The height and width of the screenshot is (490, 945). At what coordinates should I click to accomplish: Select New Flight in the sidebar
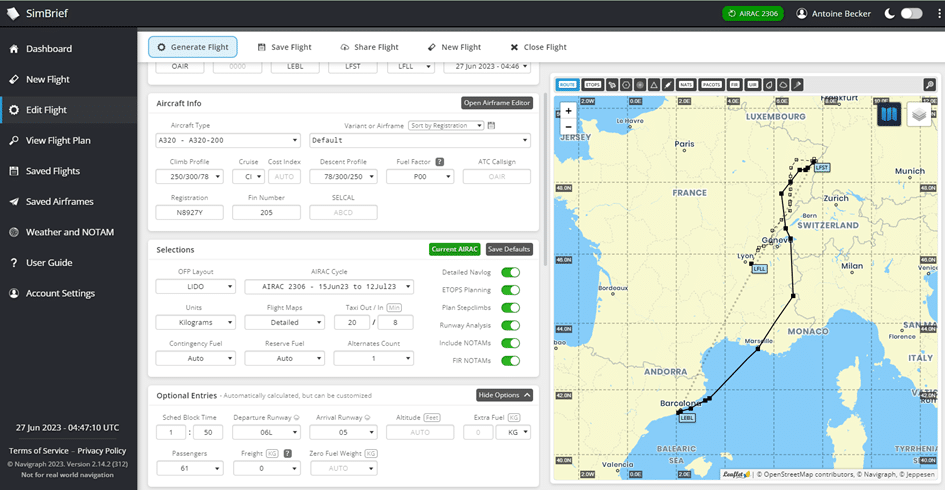pos(48,80)
